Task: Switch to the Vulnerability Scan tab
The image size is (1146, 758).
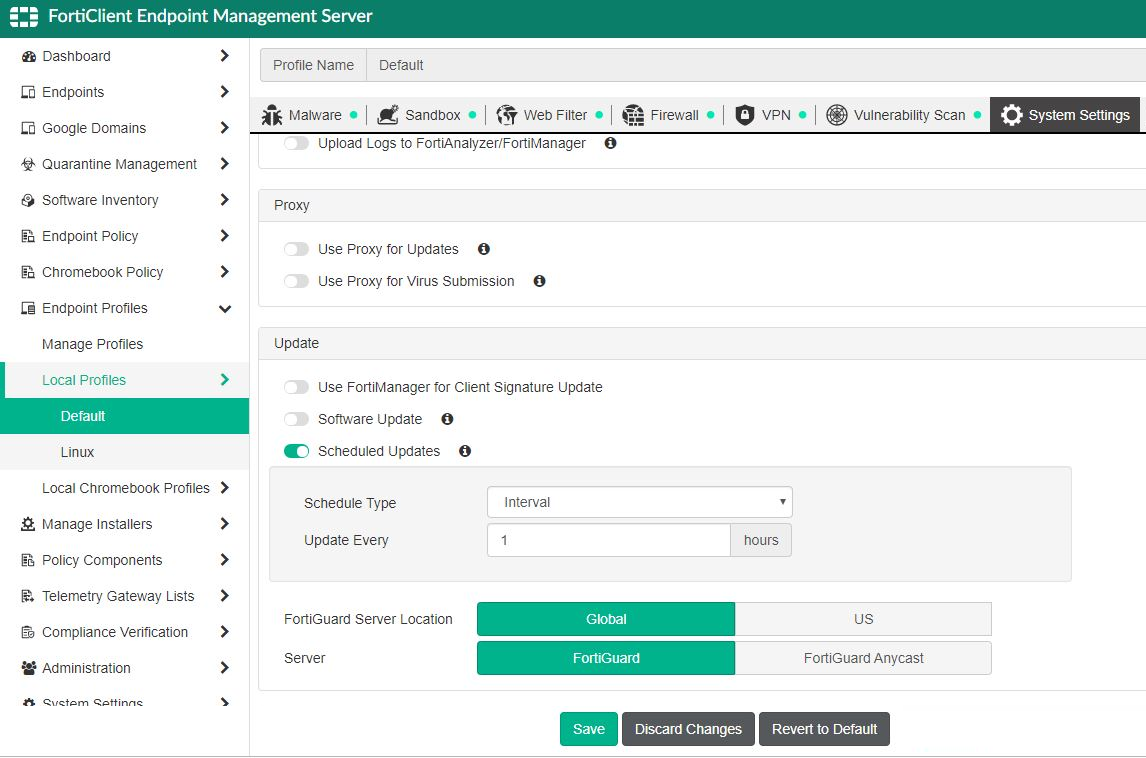Action: 903,115
